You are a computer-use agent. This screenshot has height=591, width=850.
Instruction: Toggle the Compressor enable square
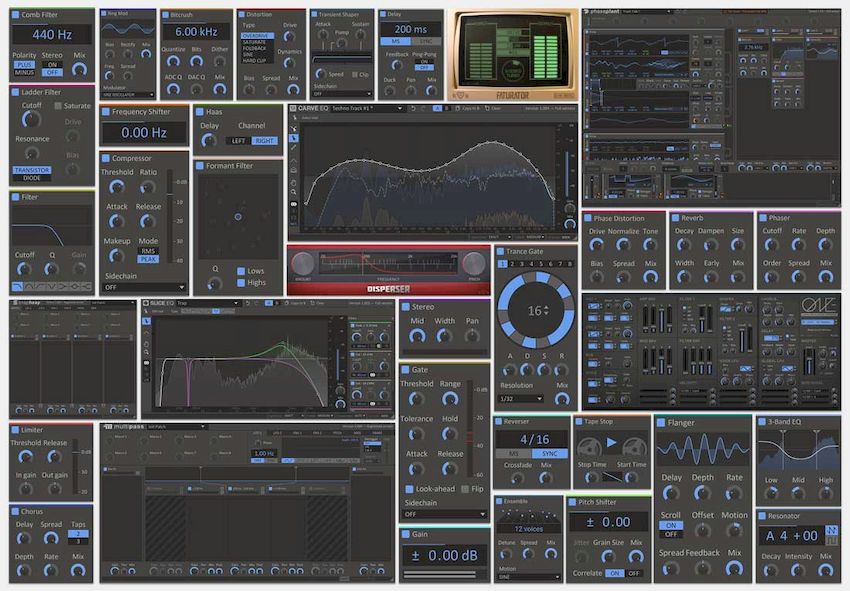(x=105, y=158)
